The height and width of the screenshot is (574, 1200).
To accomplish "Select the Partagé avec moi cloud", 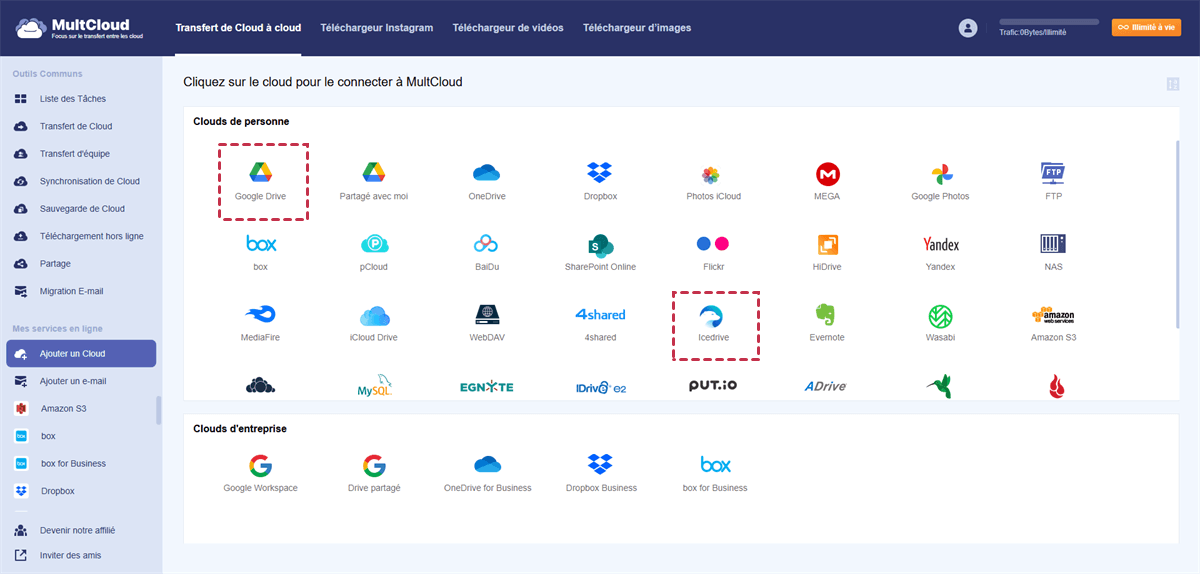I will pyautogui.click(x=374, y=181).
